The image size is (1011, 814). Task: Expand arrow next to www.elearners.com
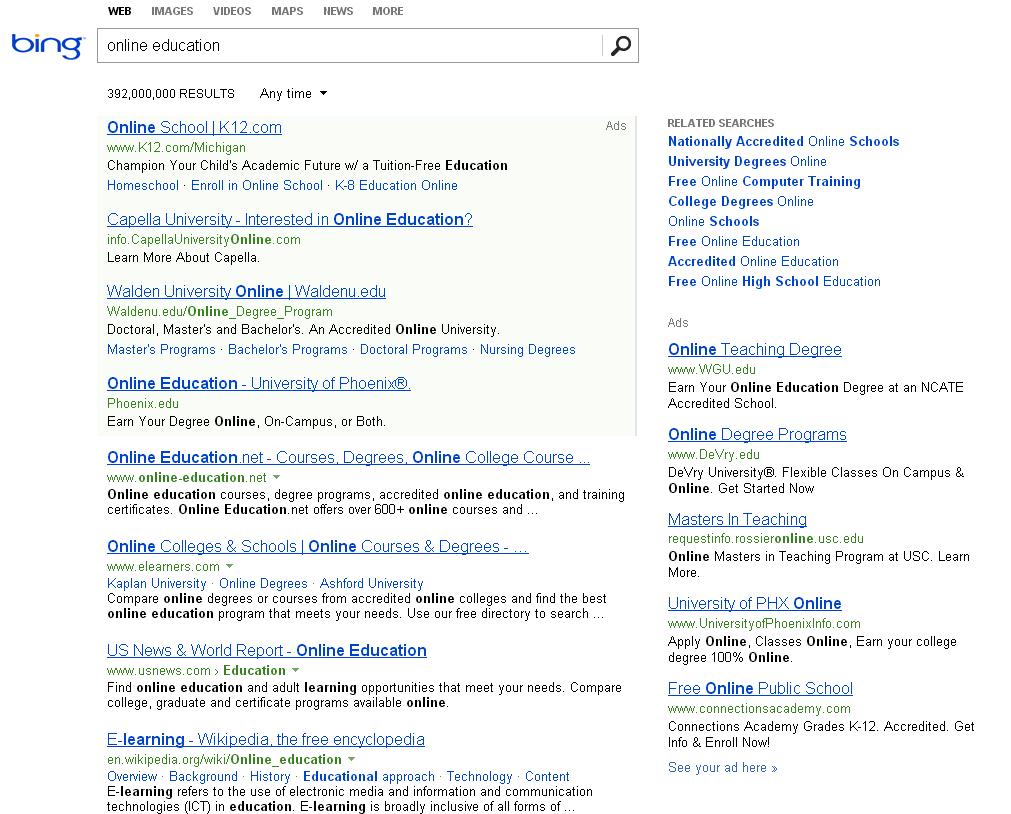229,567
